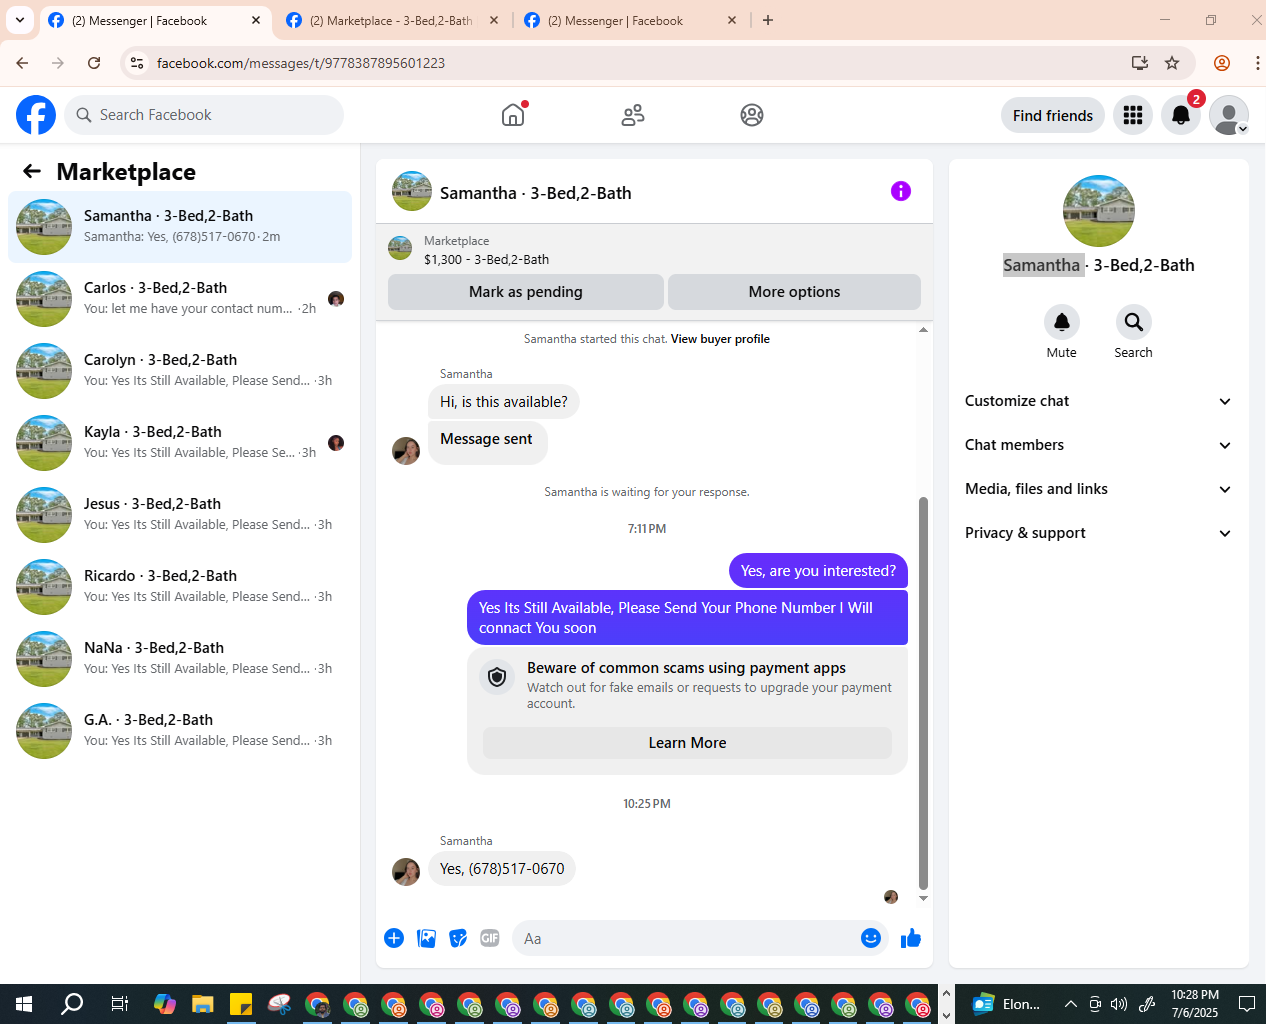
Task: Open a new browser tab
Action: 768,20
